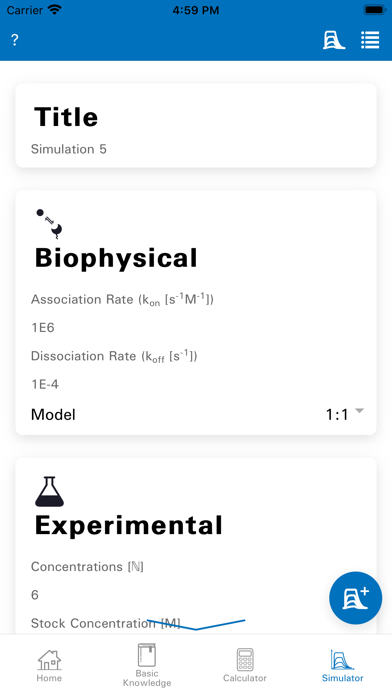392x696 pixels.
Task: Expand the Model dropdown arrow
Action: pos(360,411)
